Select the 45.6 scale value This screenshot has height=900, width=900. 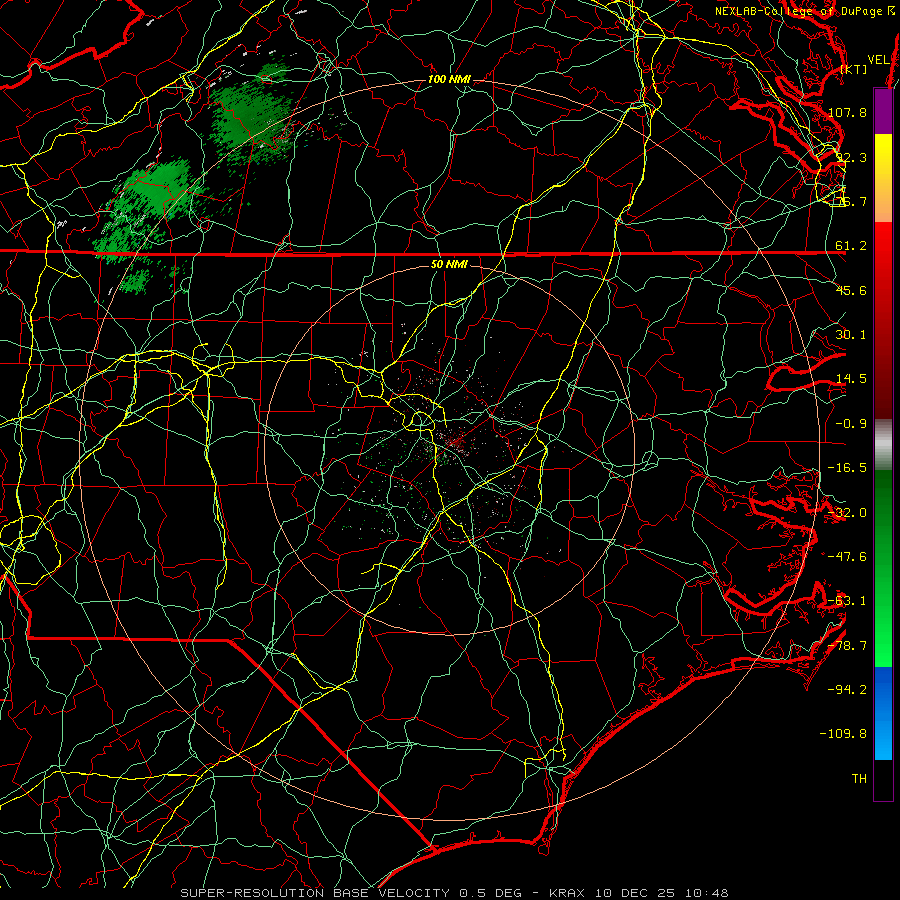pos(851,290)
